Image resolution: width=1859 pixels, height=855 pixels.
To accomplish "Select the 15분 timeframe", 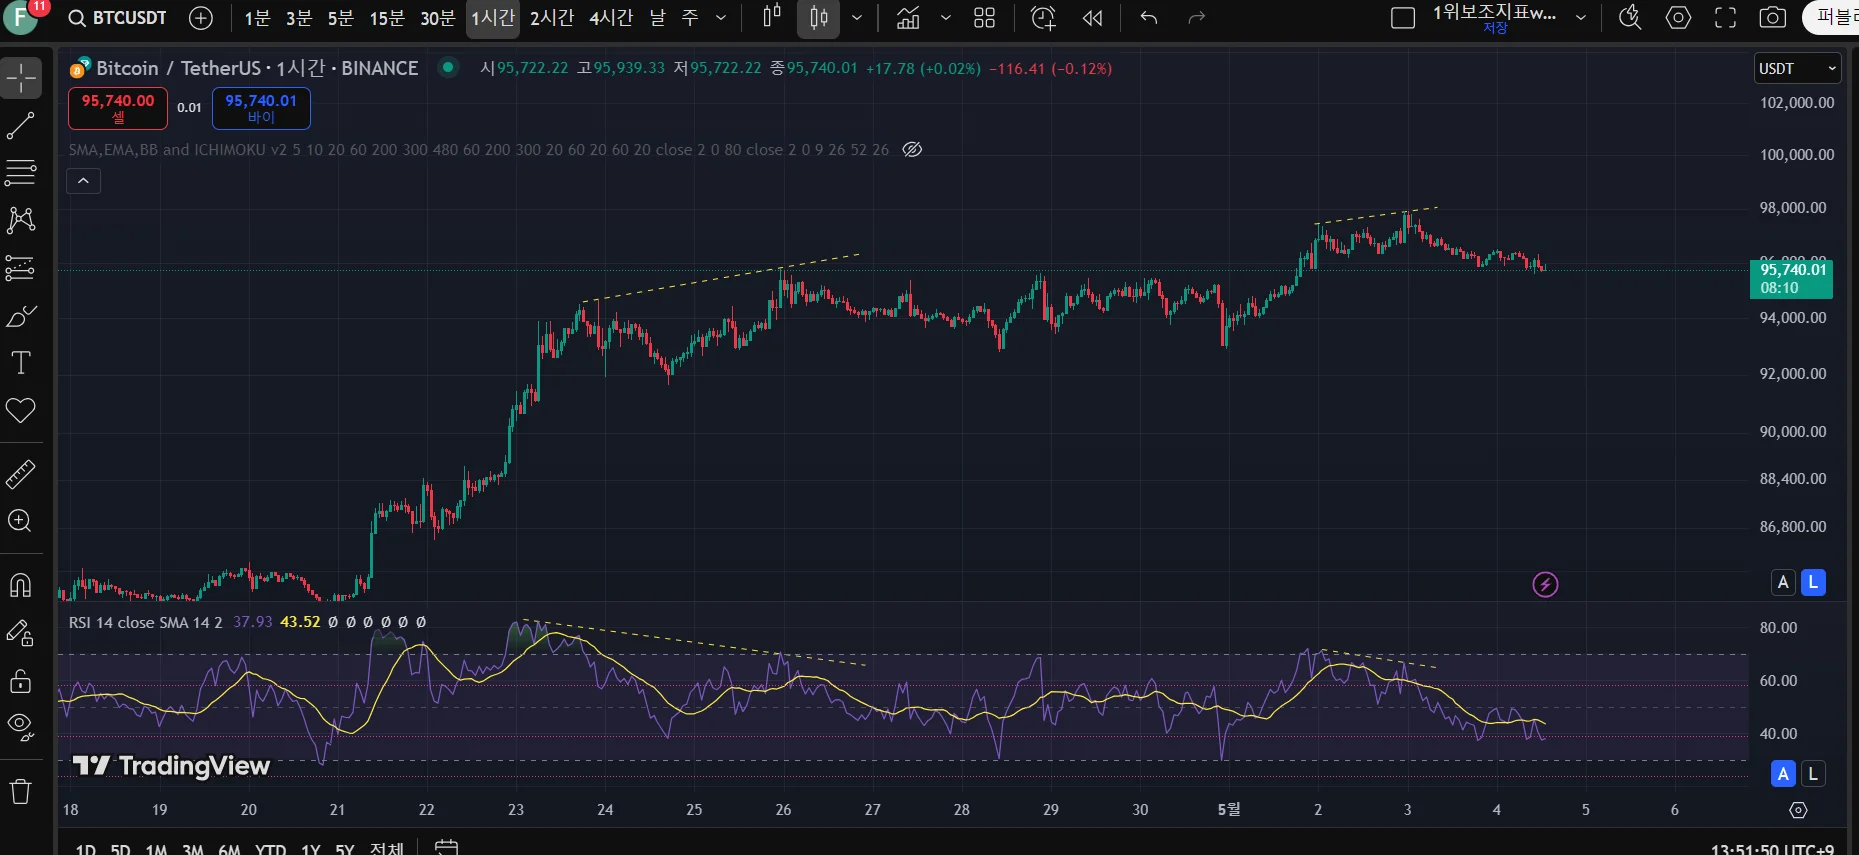I will pyautogui.click(x=386, y=18).
